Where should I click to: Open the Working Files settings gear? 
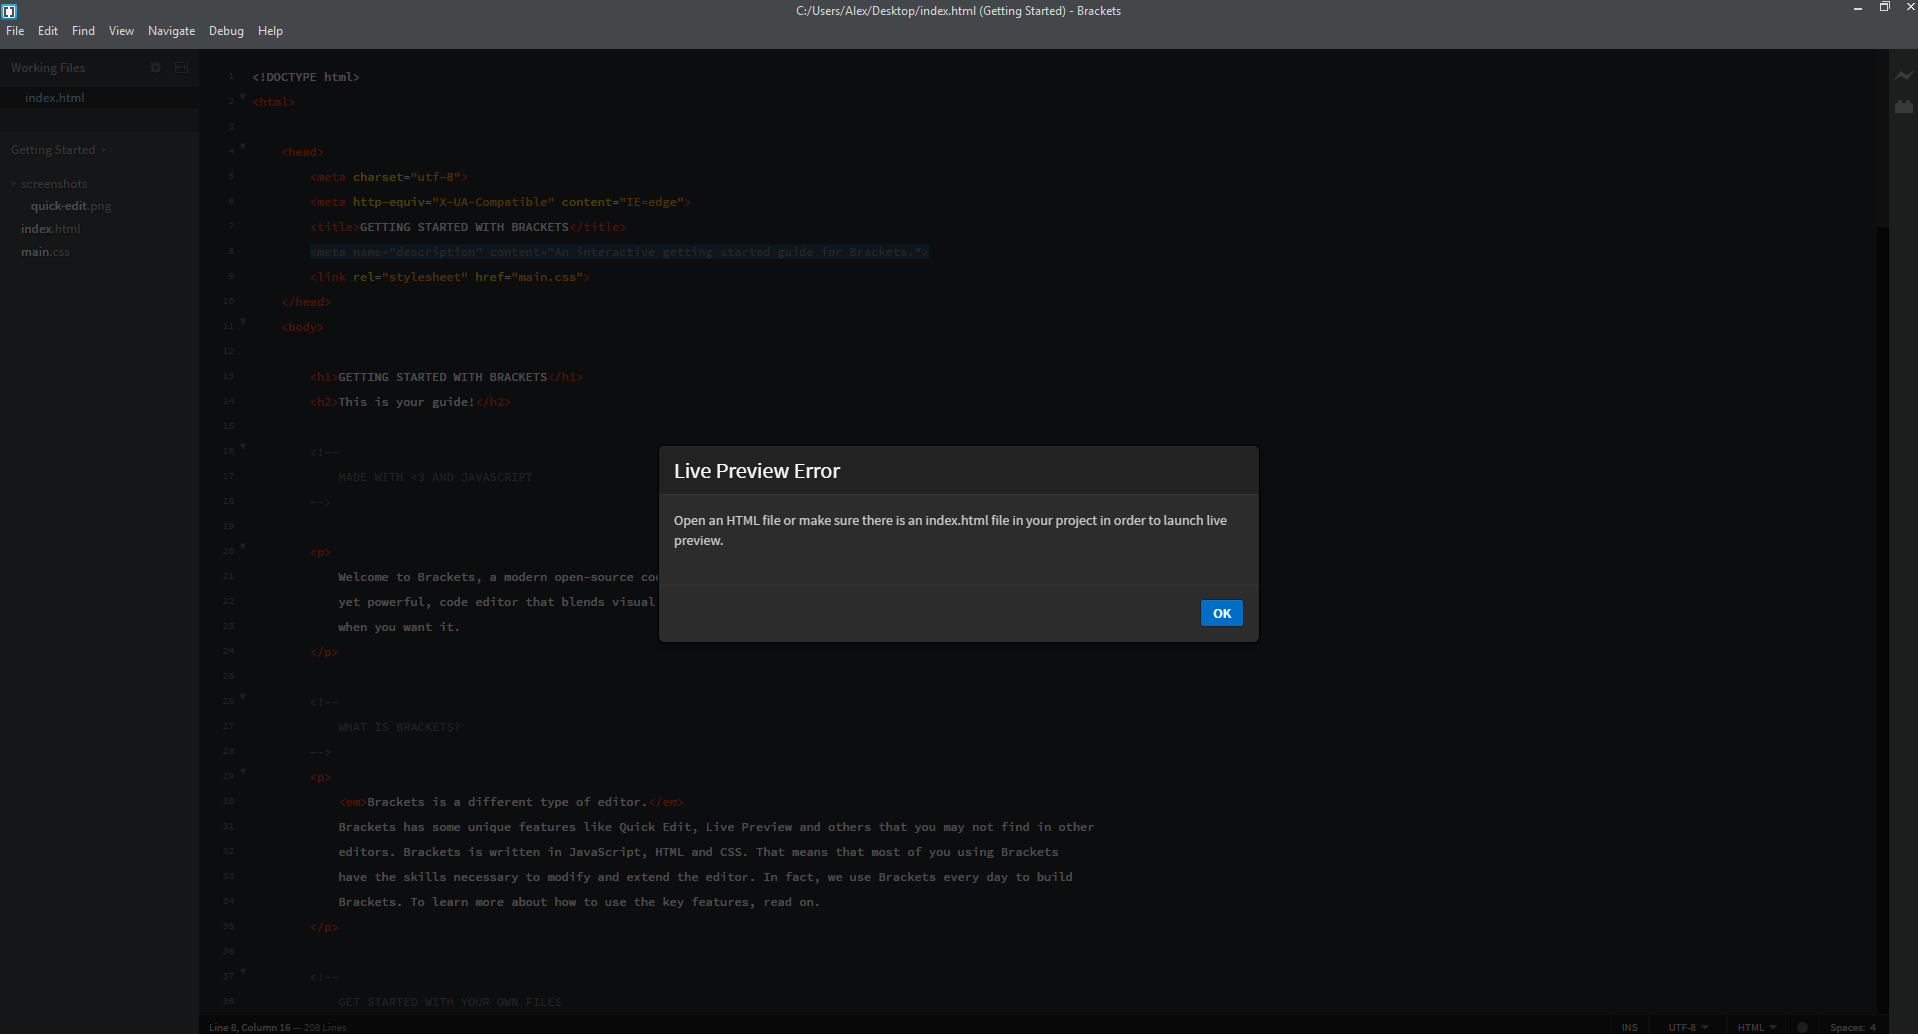click(155, 67)
